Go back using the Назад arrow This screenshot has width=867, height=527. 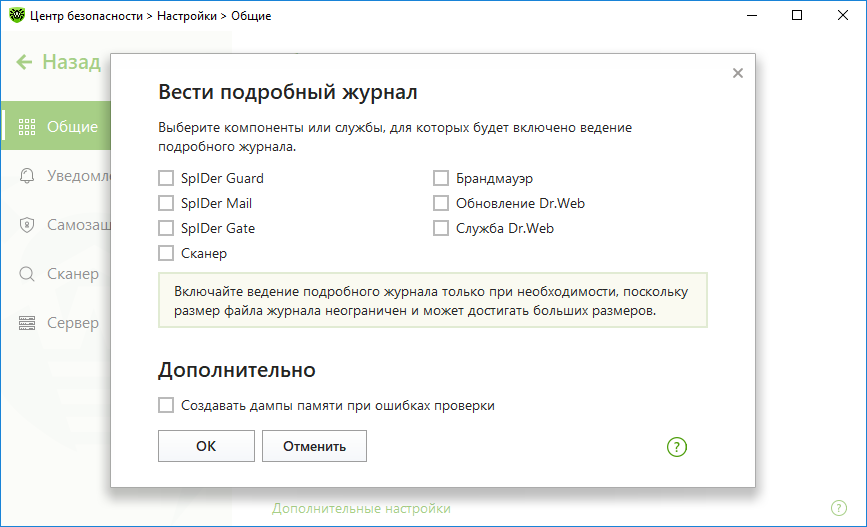24,62
